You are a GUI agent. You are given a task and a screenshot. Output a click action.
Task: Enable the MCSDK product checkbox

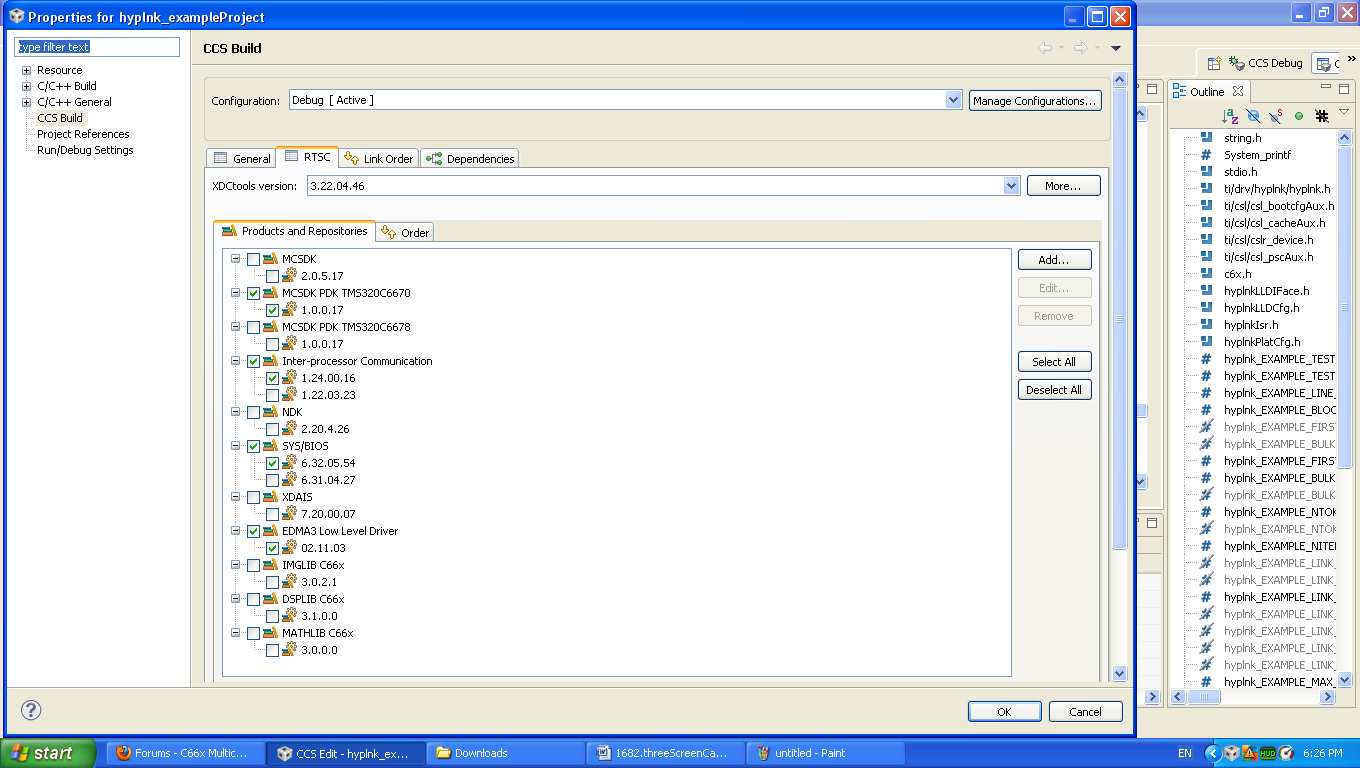click(253, 259)
